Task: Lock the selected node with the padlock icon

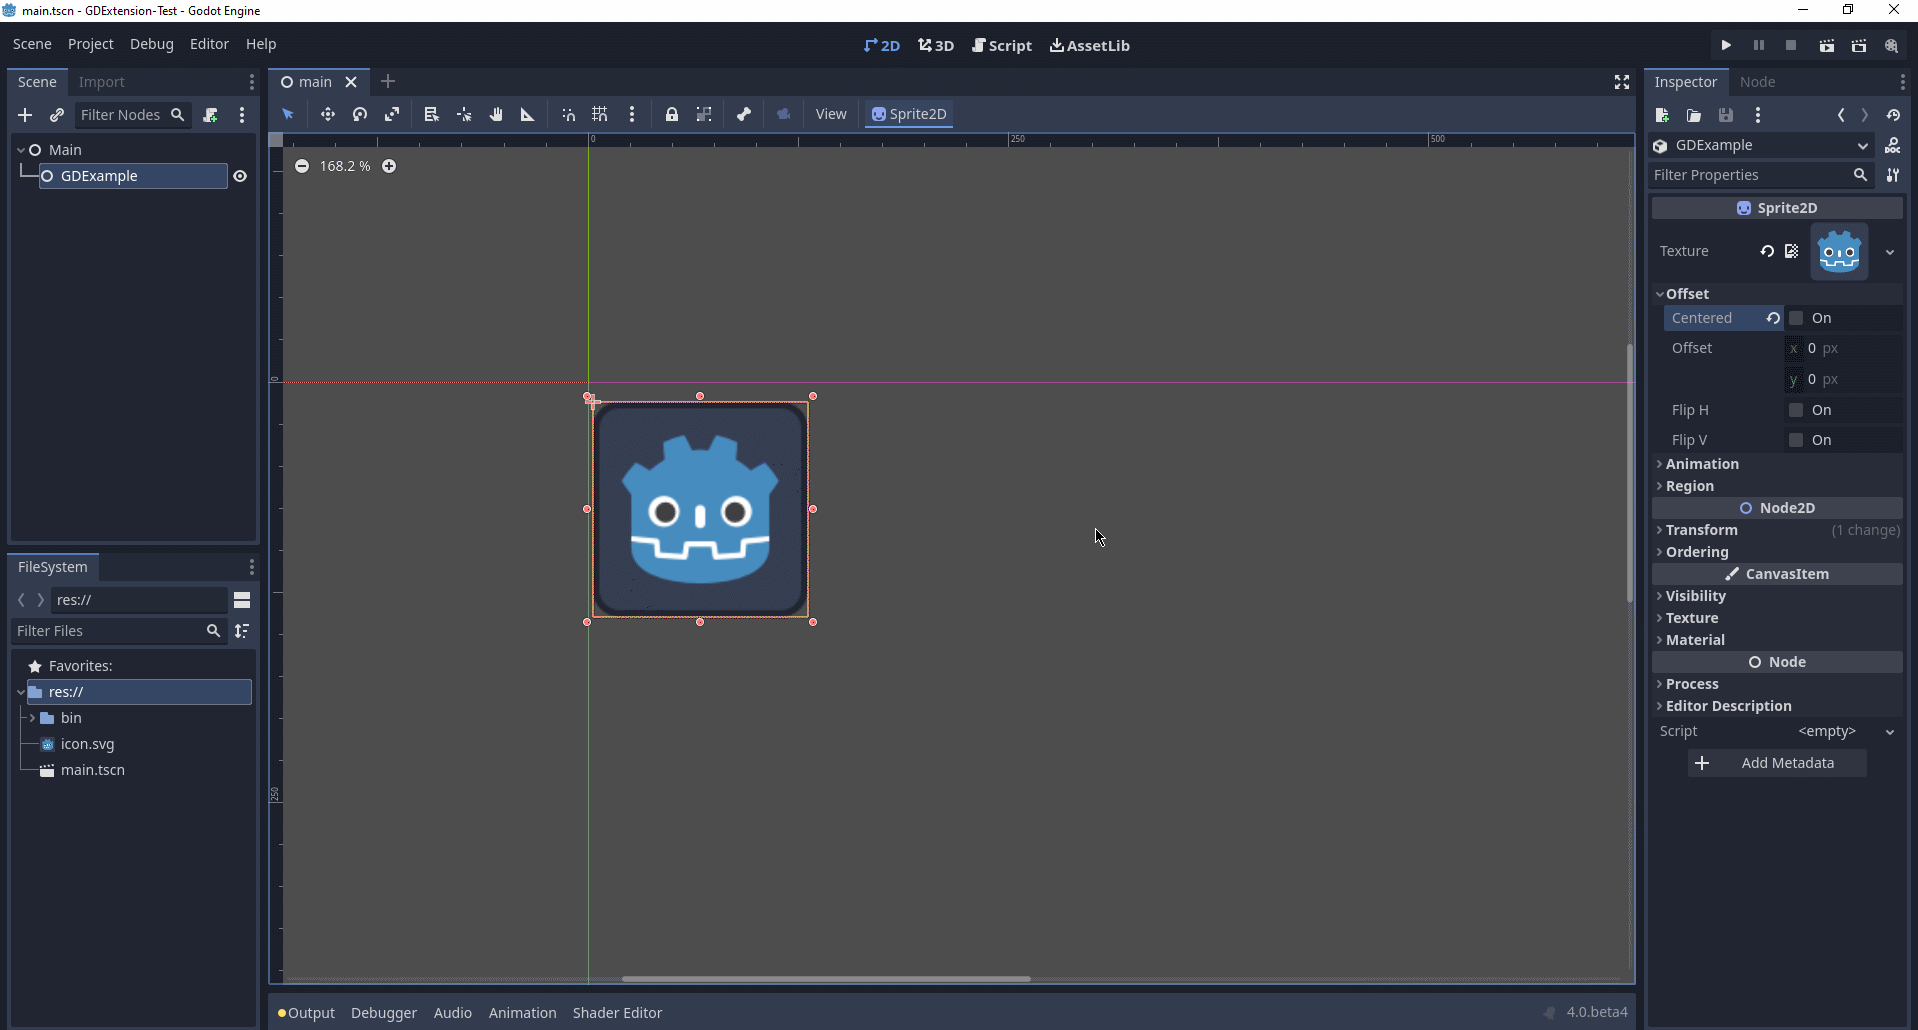Action: coord(671,114)
